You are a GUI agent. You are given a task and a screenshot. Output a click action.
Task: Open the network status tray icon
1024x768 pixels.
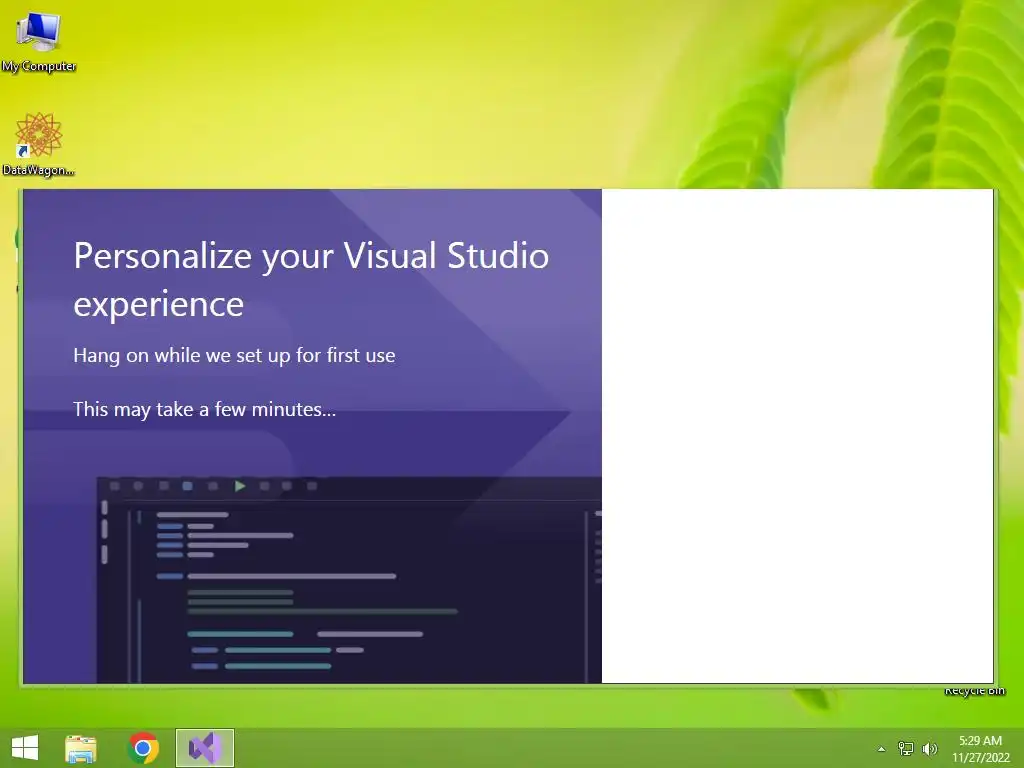point(906,749)
